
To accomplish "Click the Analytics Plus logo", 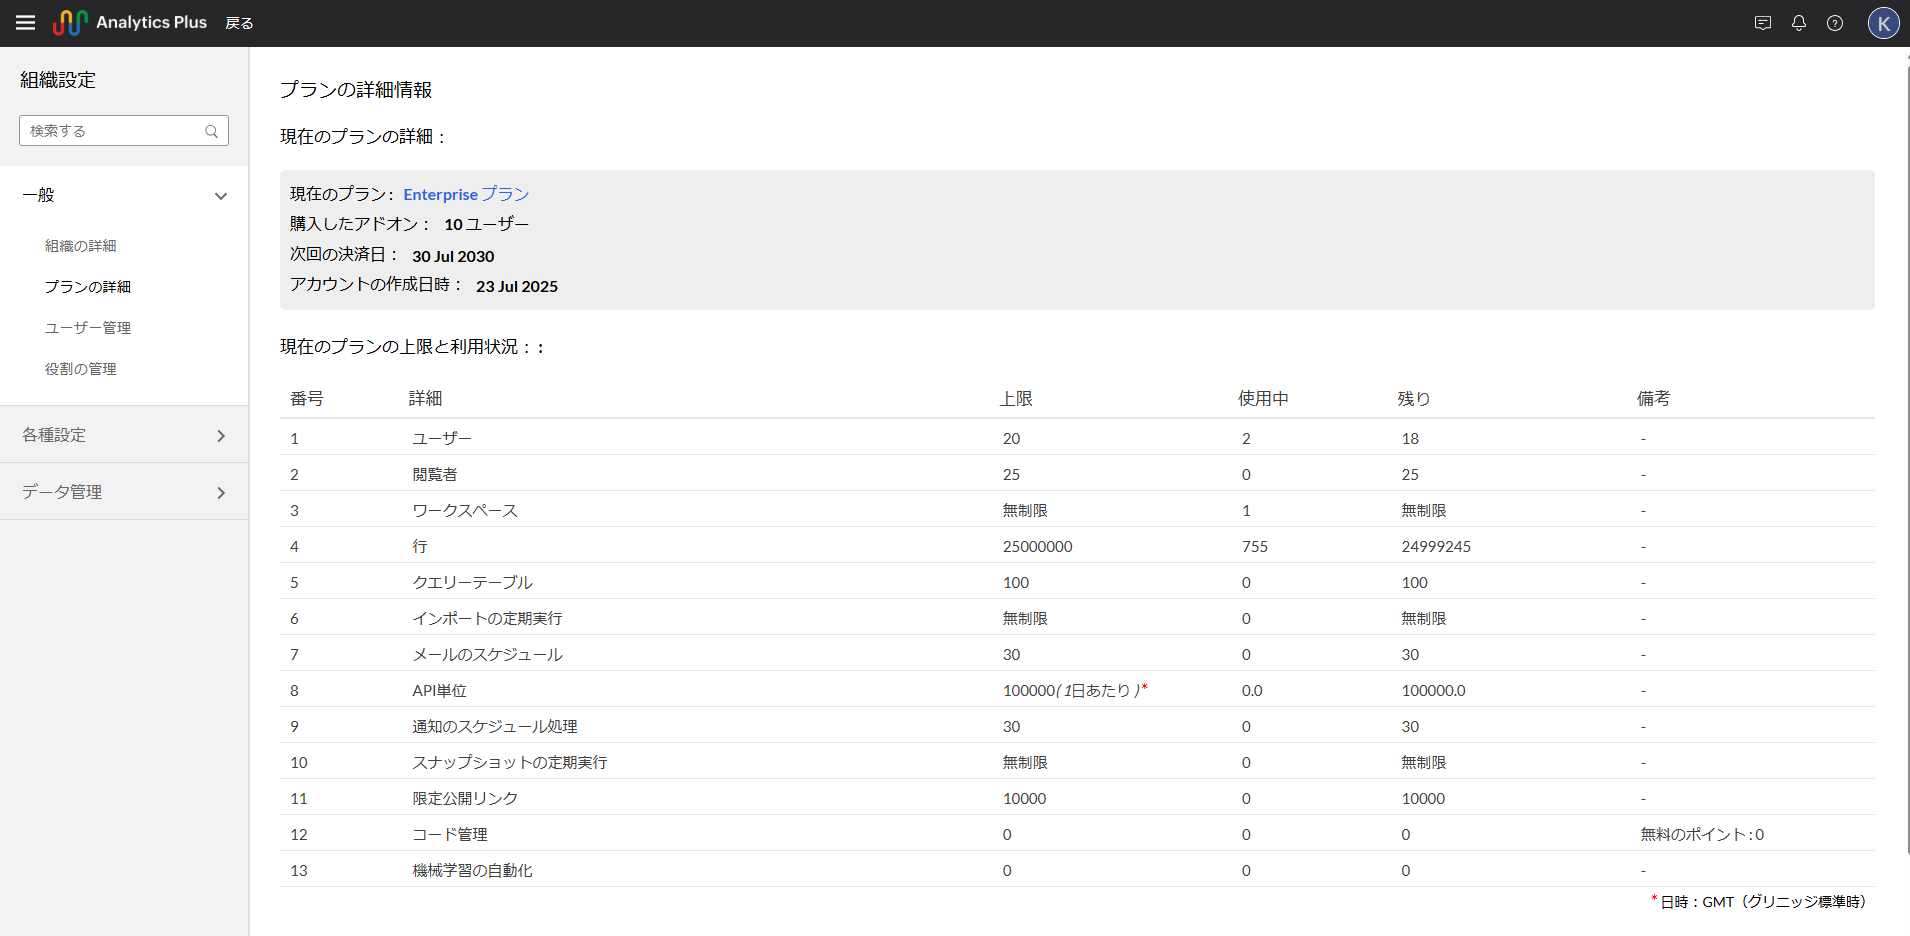I will (130, 22).
